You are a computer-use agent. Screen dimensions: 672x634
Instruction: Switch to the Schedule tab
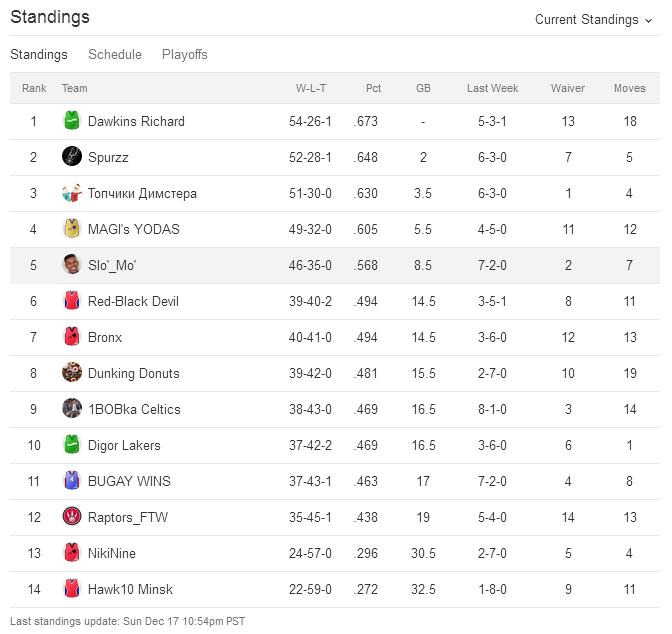(x=115, y=55)
